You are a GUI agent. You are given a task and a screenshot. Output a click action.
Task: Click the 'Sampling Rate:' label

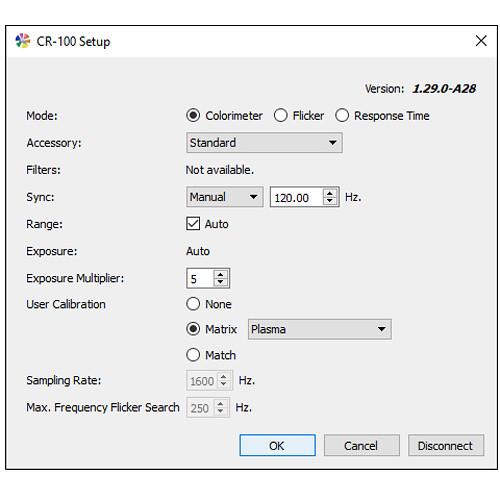pos(64,380)
